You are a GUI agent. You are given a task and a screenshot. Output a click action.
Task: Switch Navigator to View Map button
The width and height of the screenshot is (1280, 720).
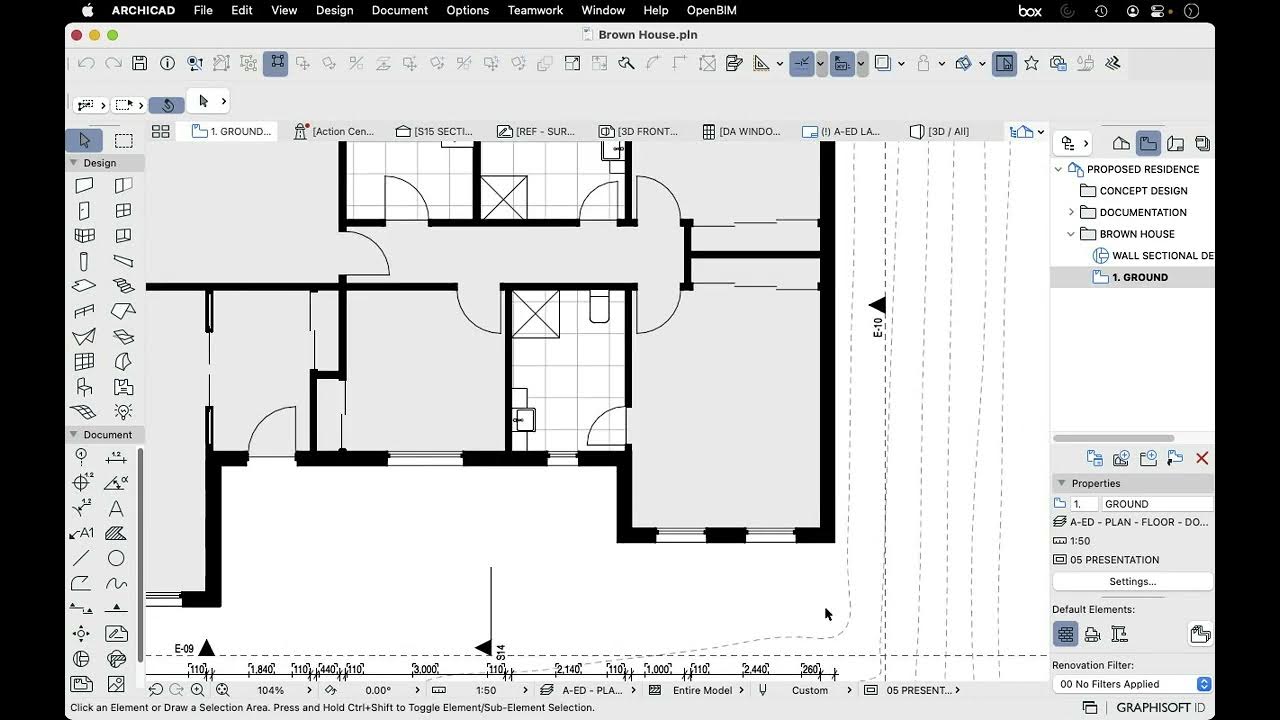point(1148,143)
